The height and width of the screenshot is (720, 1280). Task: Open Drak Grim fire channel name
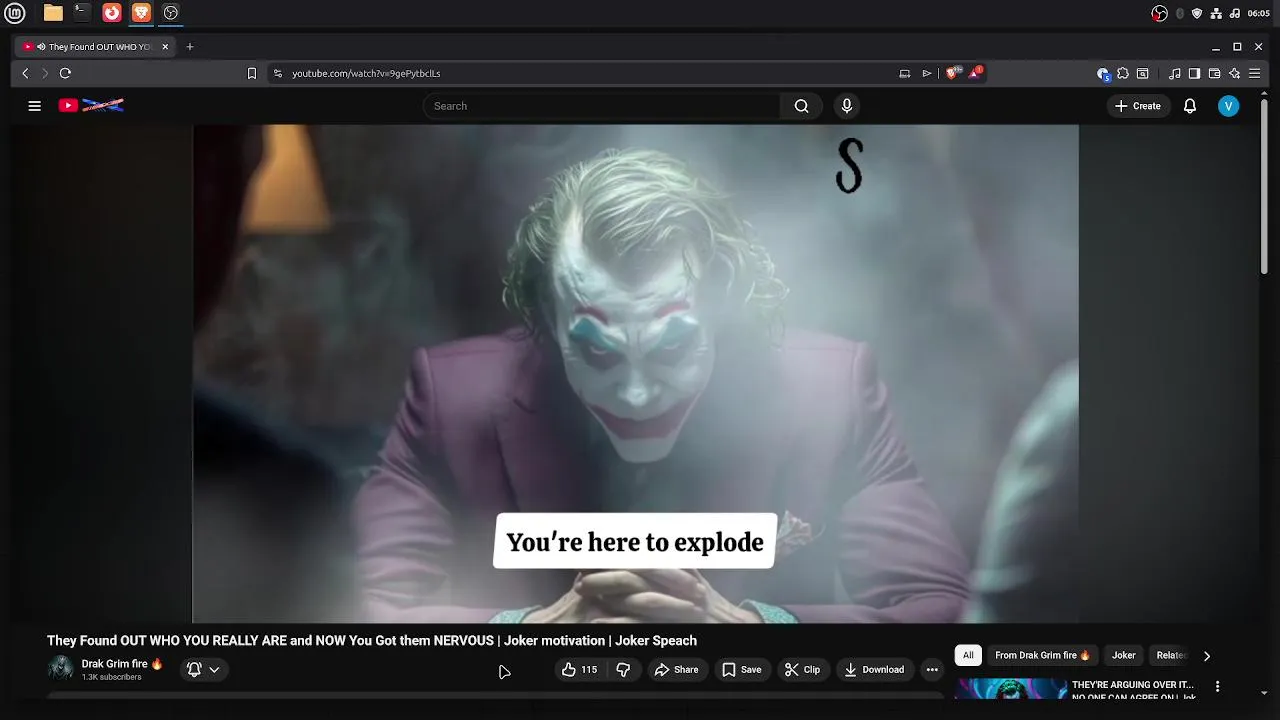click(x=122, y=664)
